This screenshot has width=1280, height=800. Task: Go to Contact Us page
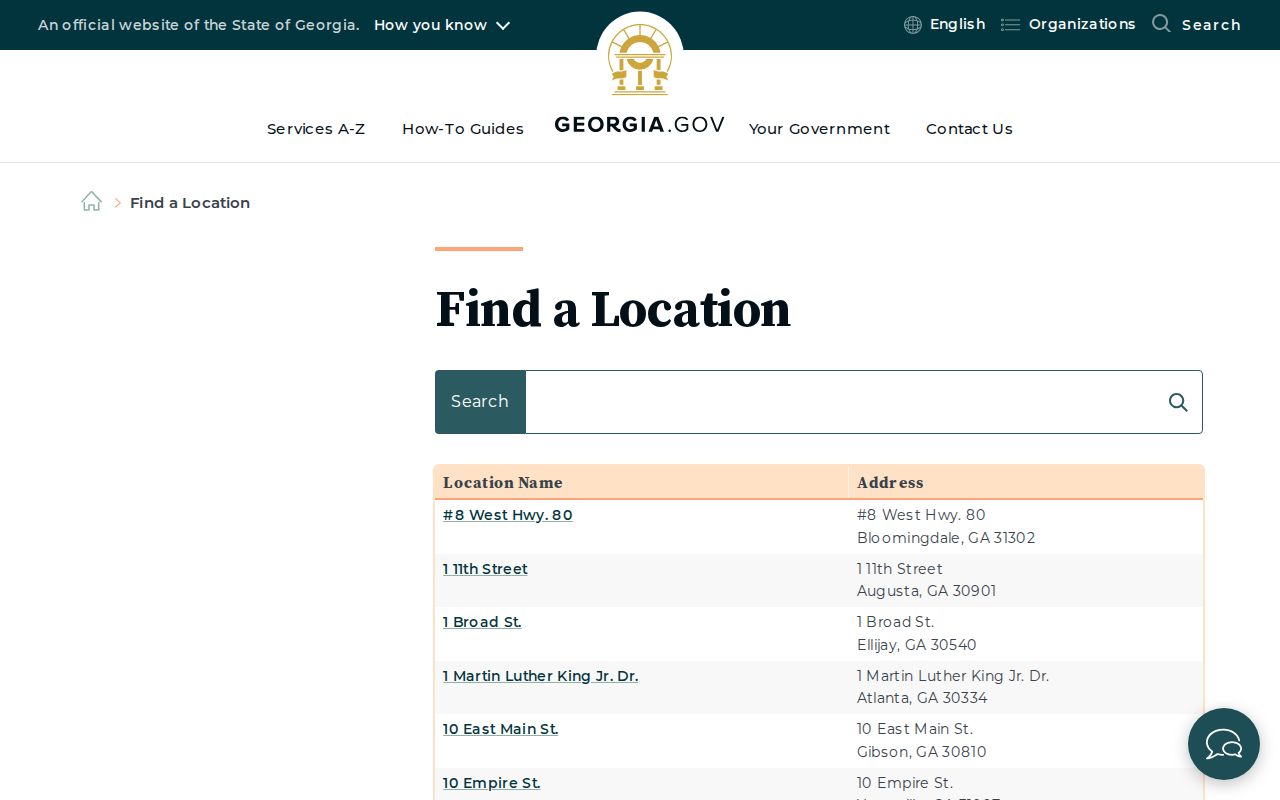[x=969, y=129]
